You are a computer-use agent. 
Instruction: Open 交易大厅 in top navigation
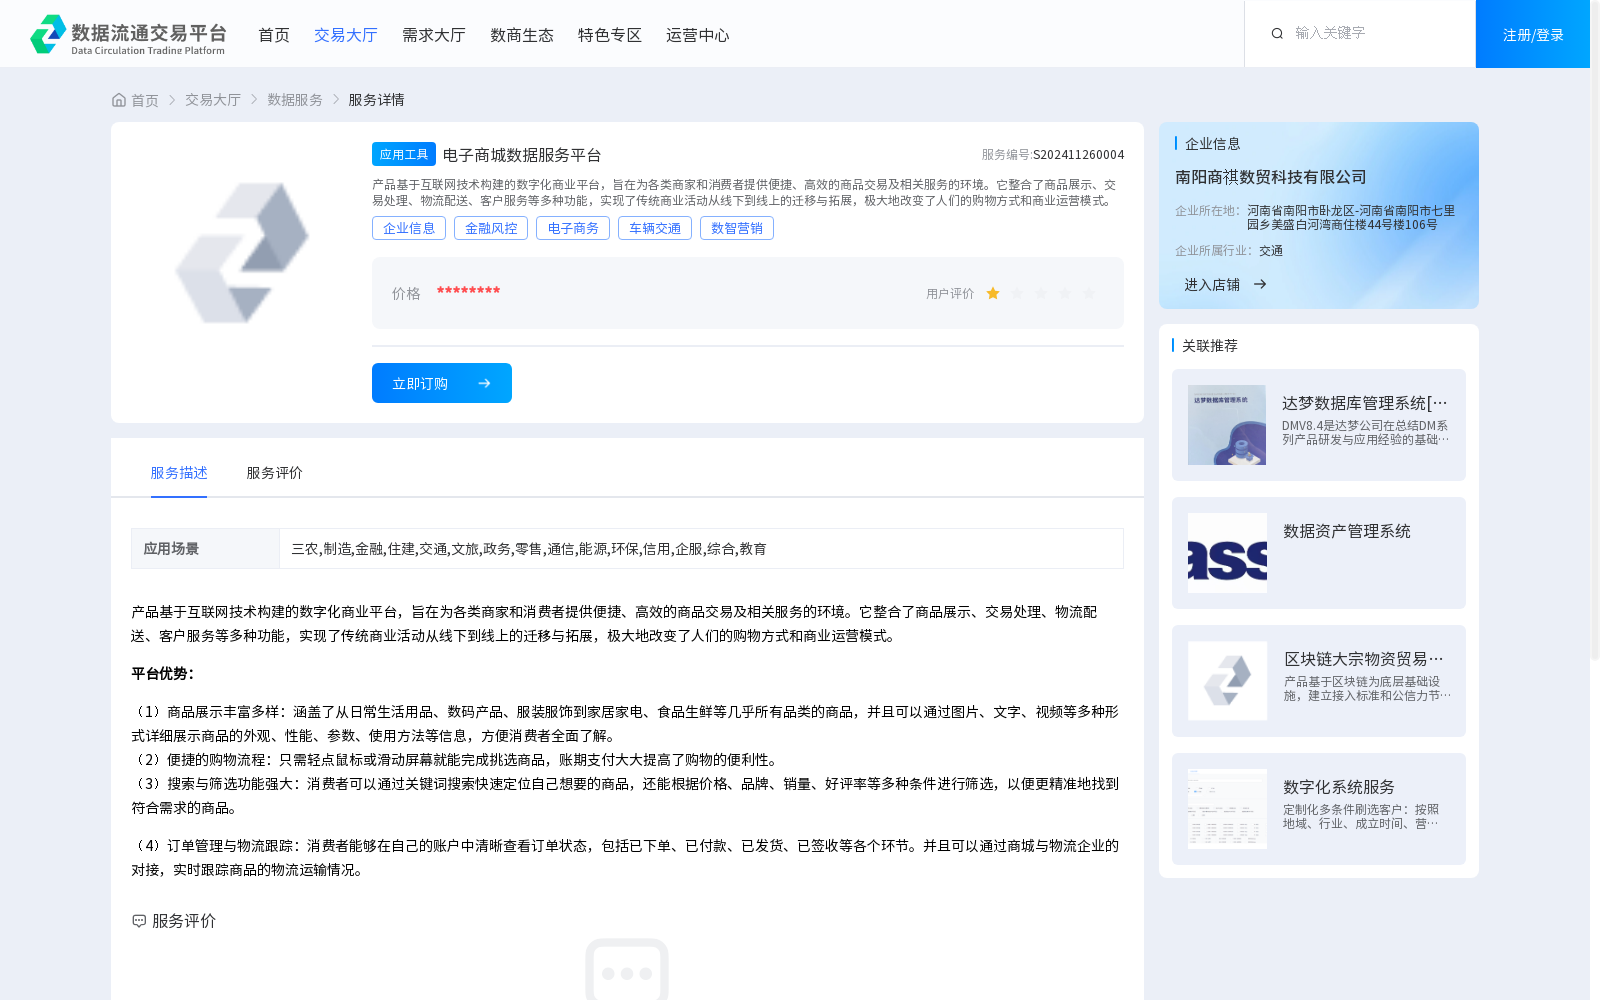pyautogui.click(x=346, y=35)
